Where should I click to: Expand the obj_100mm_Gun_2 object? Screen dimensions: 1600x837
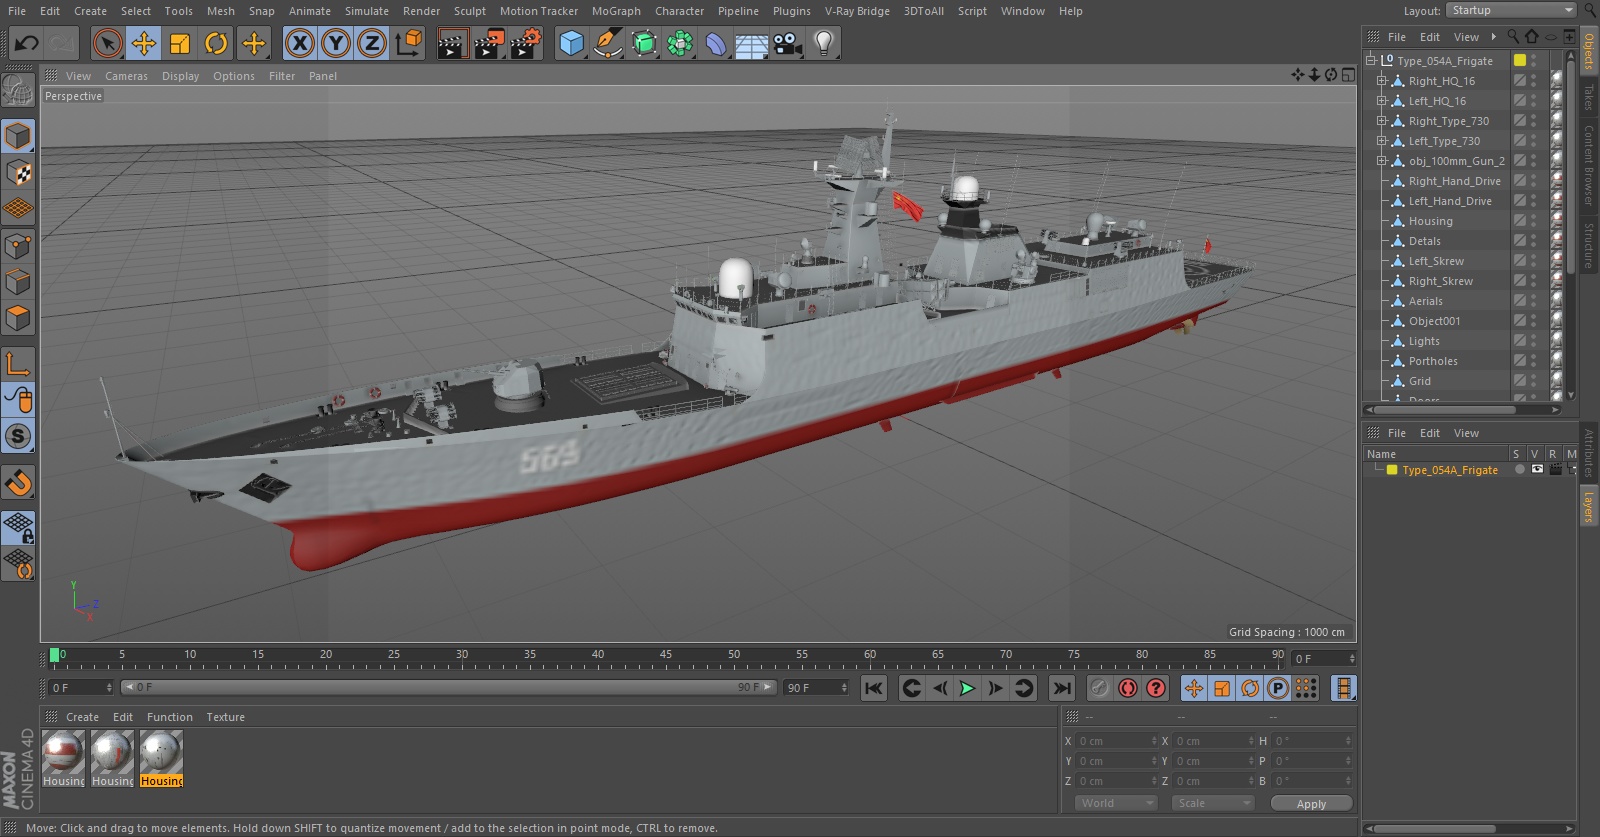(x=1382, y=161)
